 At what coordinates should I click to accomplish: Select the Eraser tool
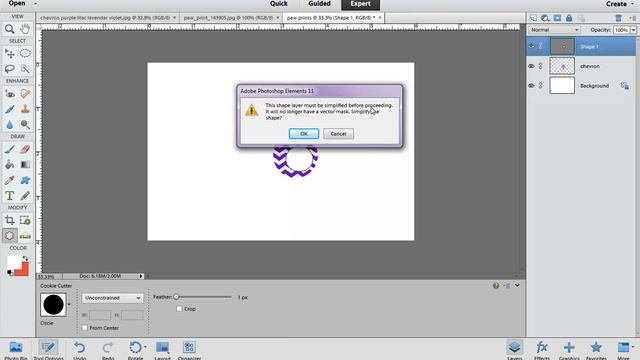(25, 149)
